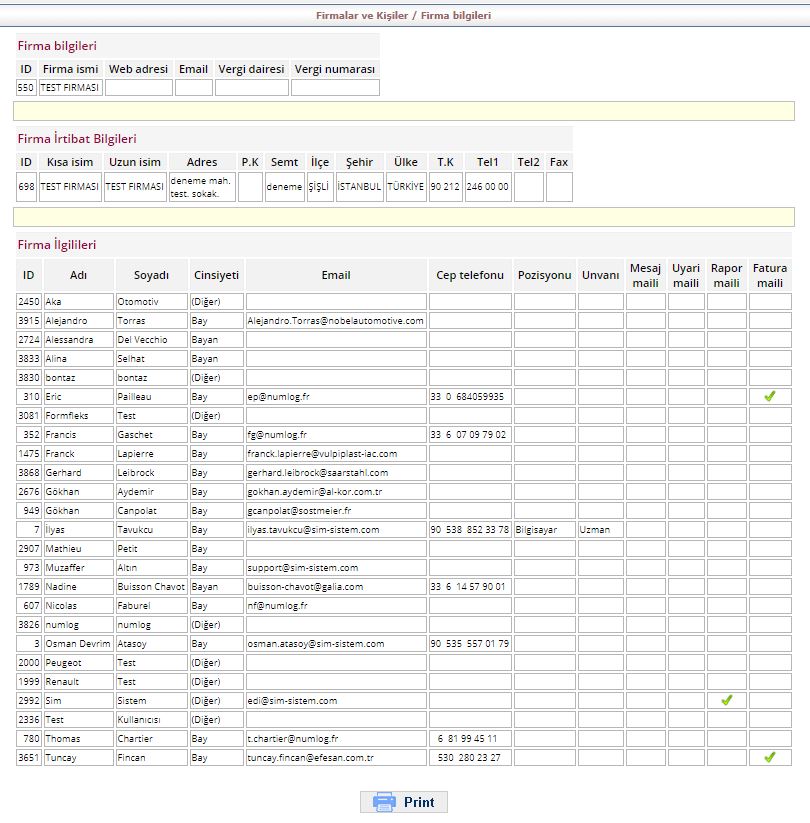This screenshot has height=823, width=810.
Task: Click the Web adresi field for TEST FIRMASI
Action: [x=139, y=88]
